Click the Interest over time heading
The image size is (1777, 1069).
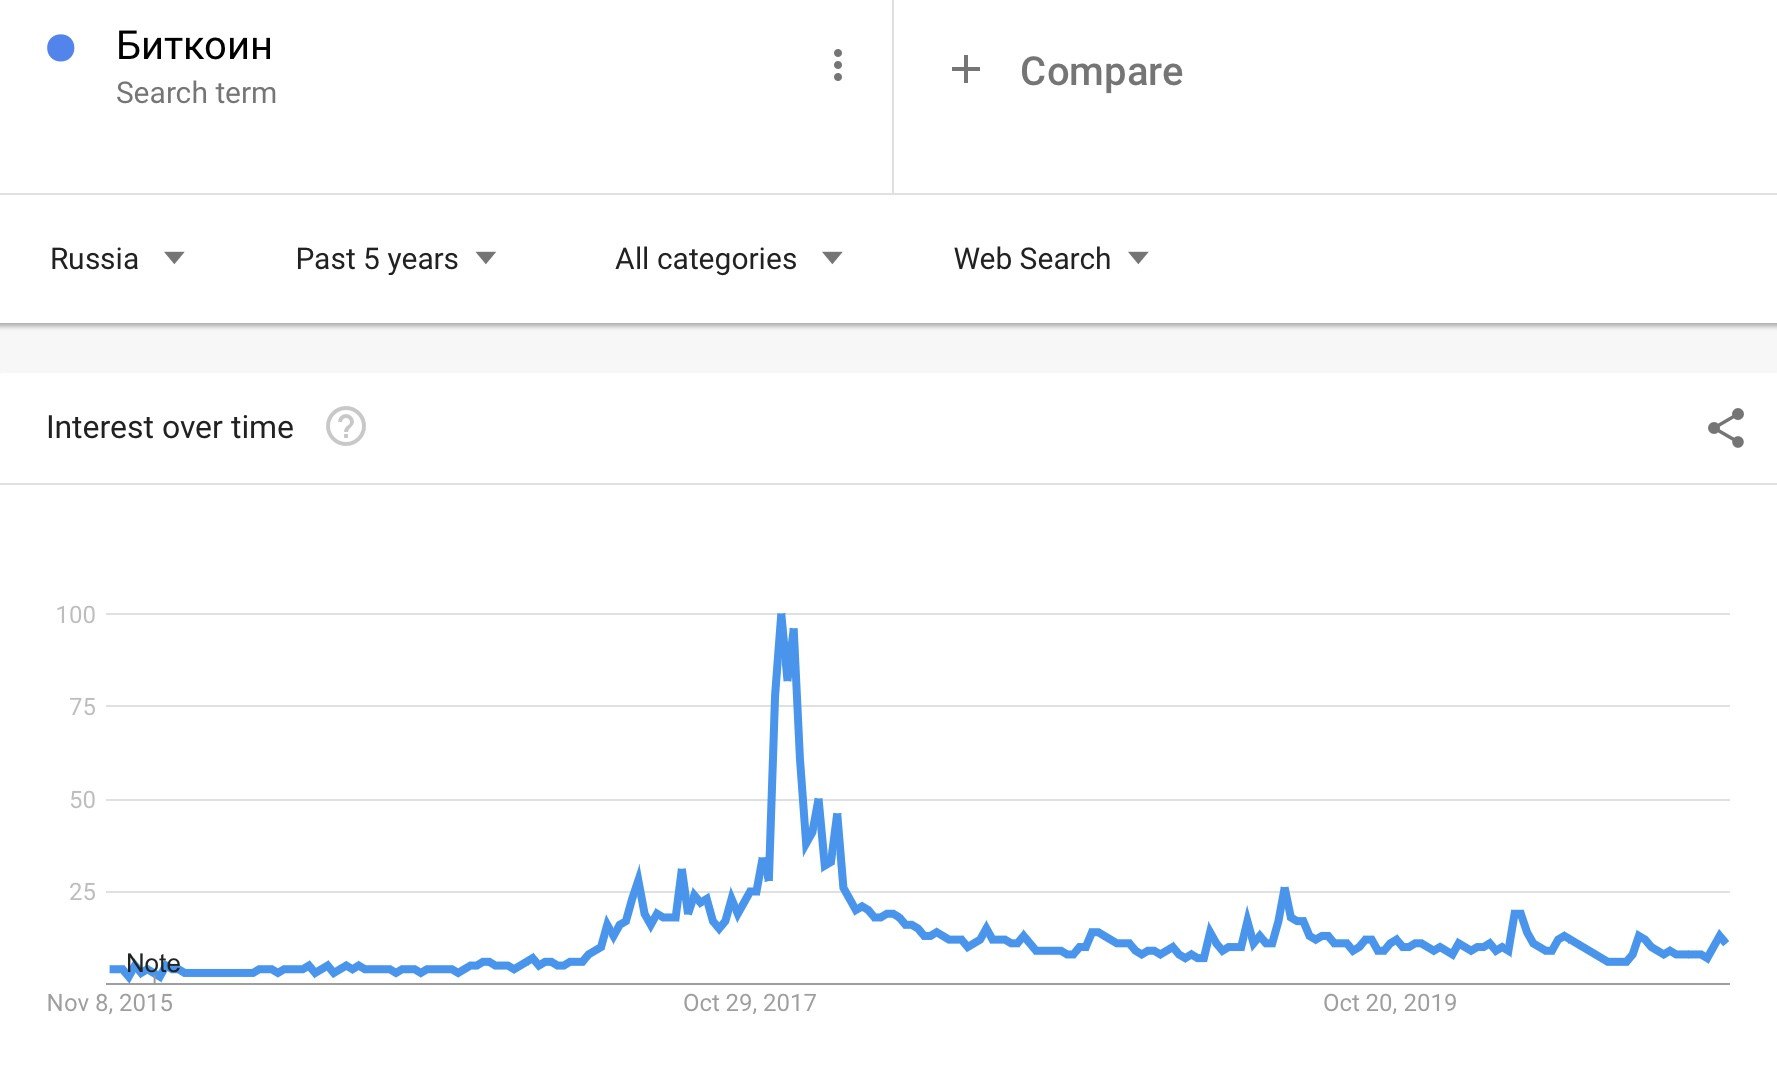pos(170,427)
